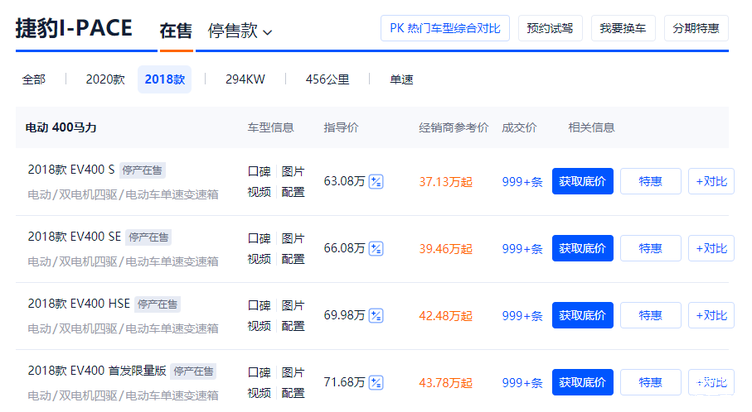The width and height of the screenshot is (752, 412).
Task: Click 特惠 for EV400 SE
Action: [650, 248]
